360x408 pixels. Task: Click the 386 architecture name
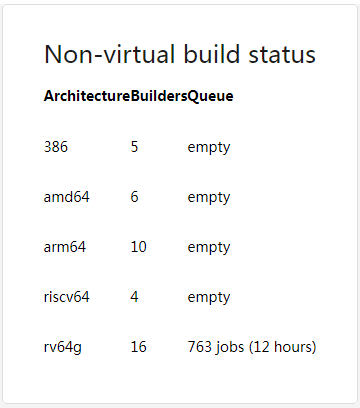[56, 147]
